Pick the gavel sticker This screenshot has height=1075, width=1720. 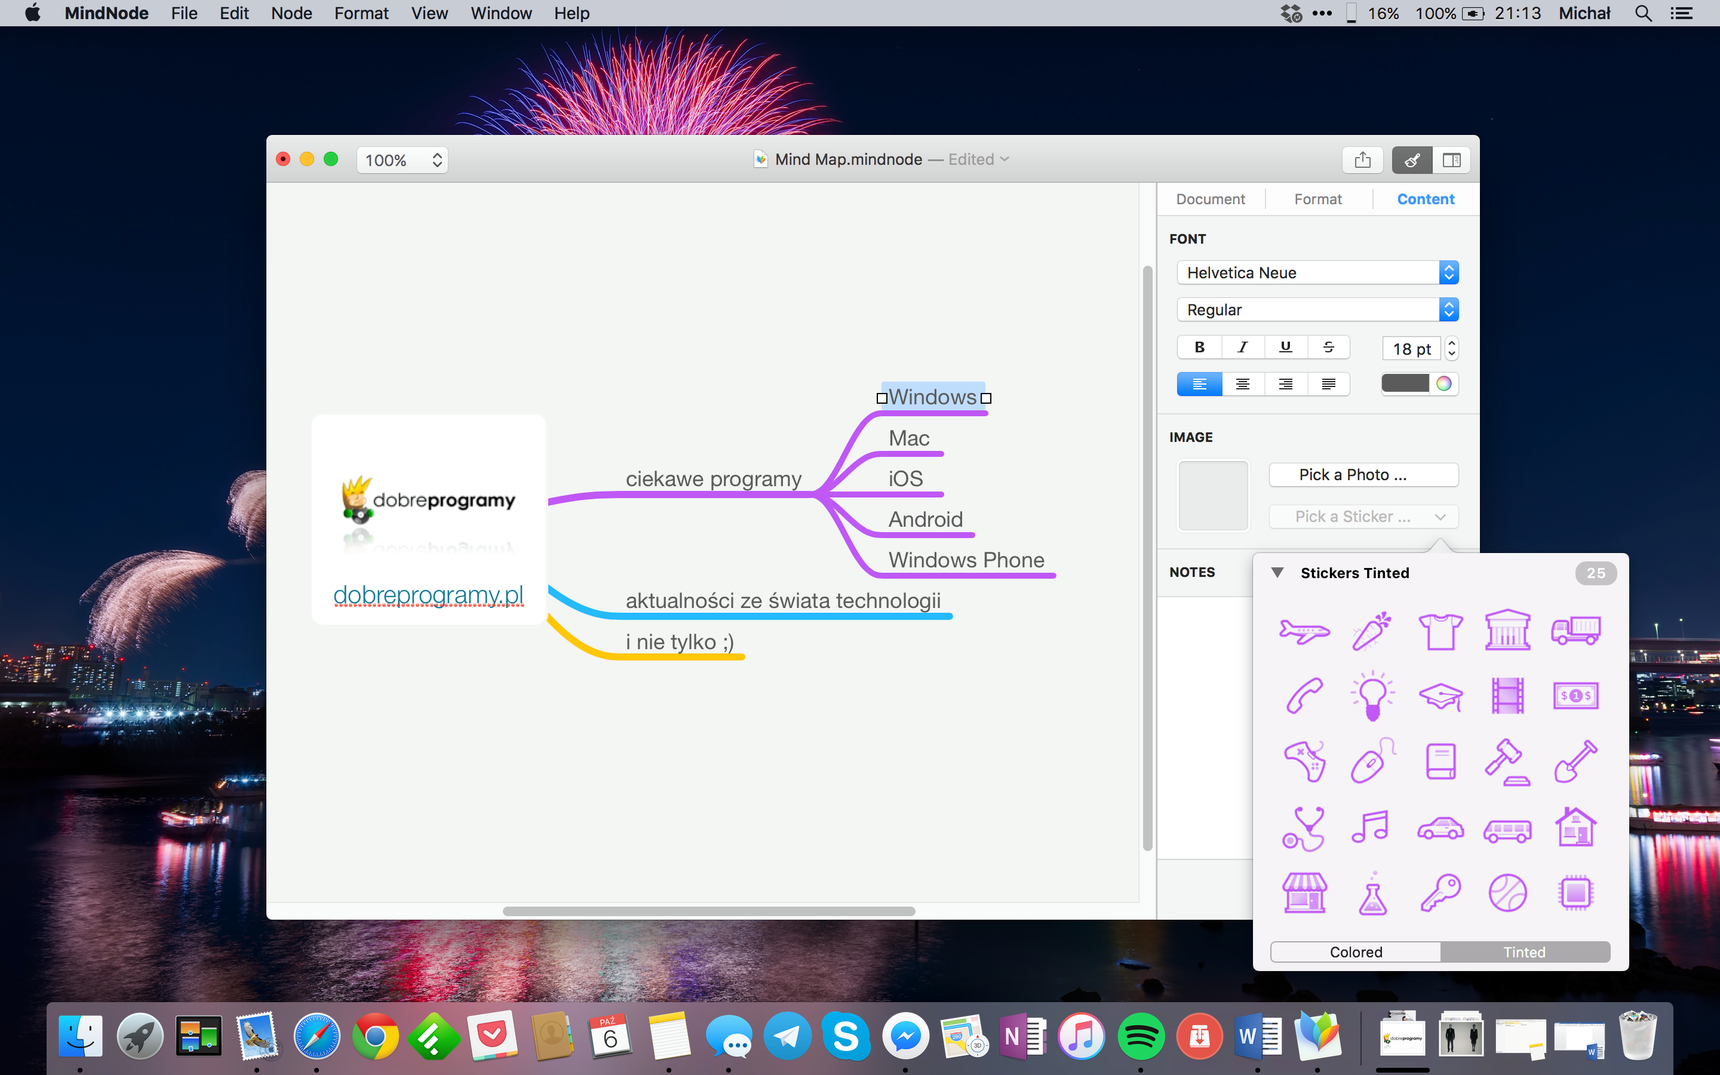tap(1508, 762)
